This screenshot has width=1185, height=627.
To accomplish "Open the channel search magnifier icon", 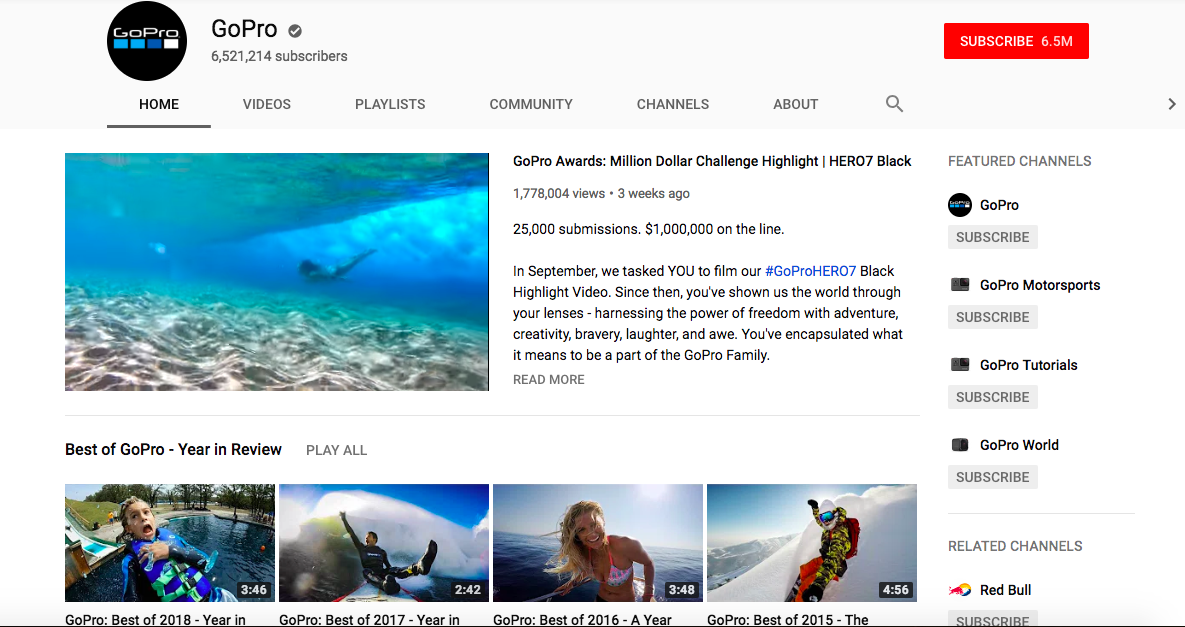I will [x=894, y=104].
